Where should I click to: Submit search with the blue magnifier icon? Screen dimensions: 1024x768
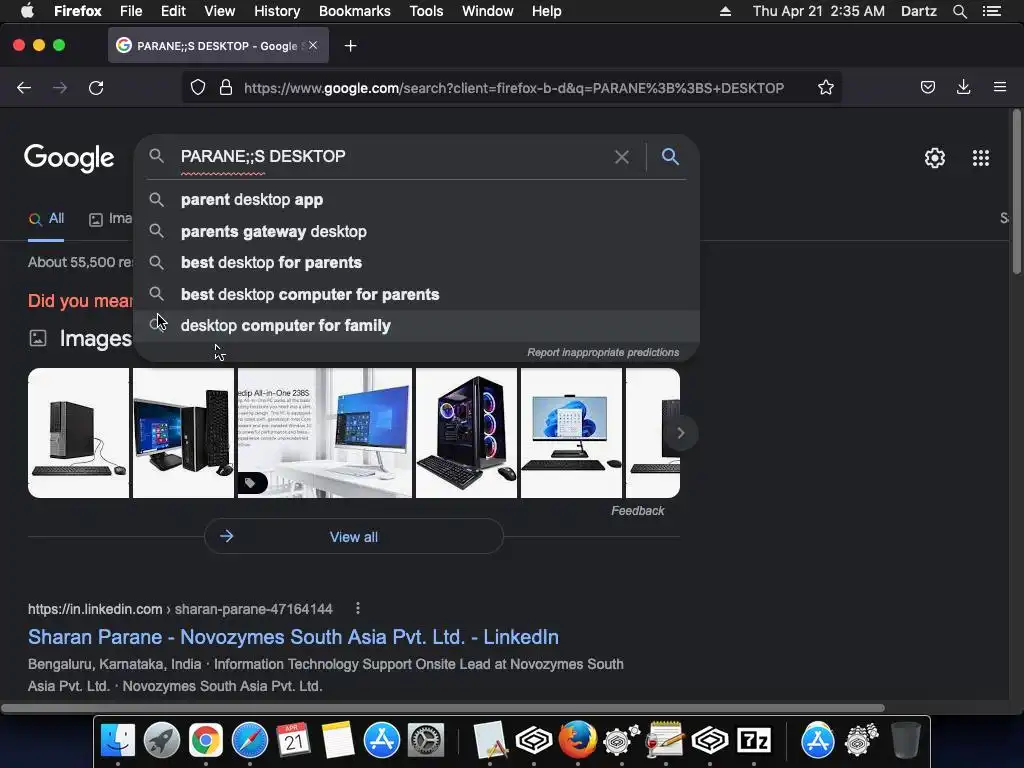pos(670,156)
